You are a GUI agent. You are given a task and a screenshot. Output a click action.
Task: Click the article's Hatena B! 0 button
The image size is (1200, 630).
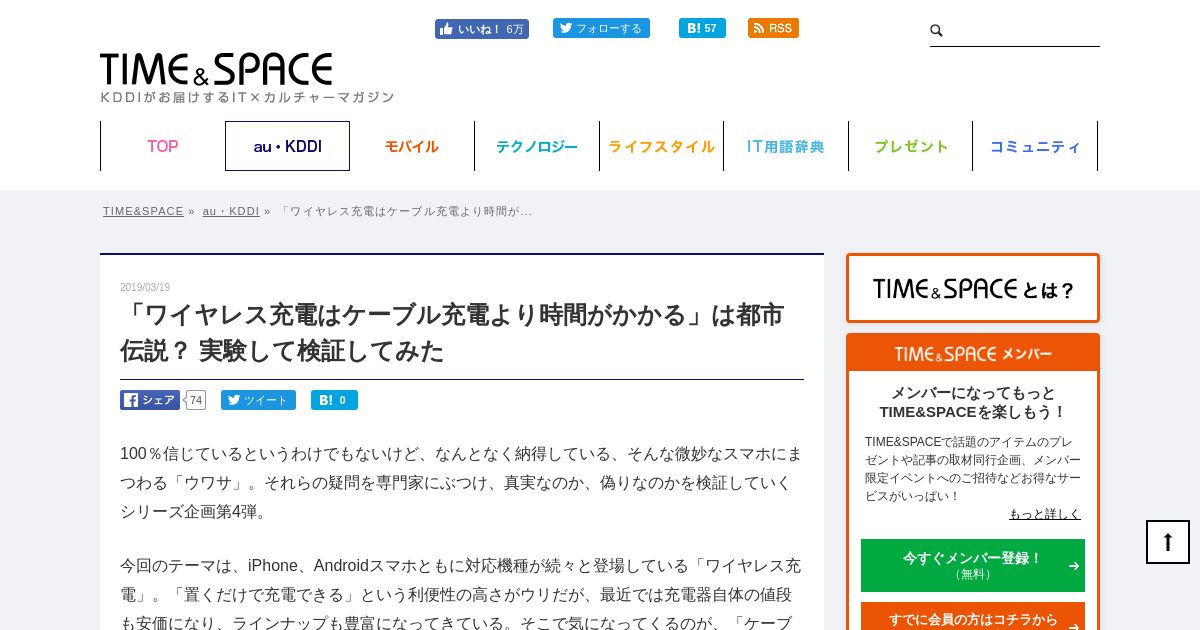point(334,400)
